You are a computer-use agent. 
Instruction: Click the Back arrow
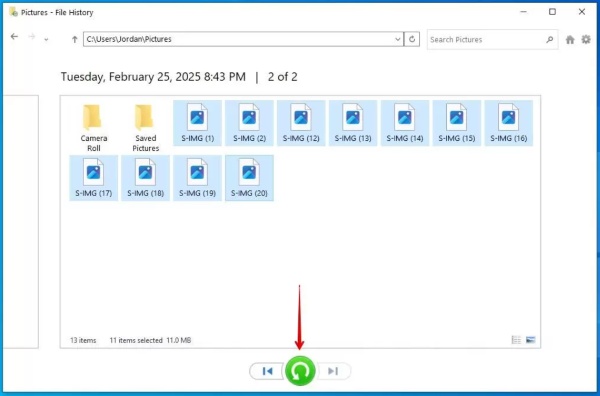click(15, 37)
